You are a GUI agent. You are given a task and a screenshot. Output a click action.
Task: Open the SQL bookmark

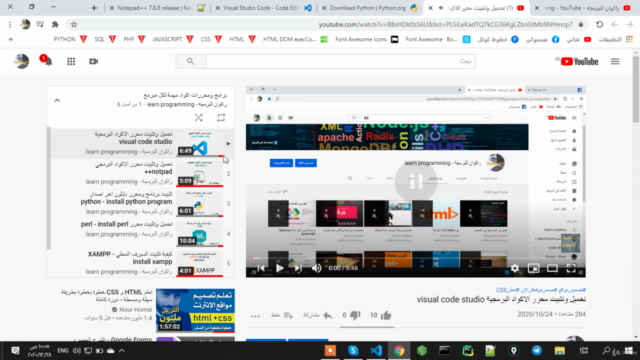105,39
